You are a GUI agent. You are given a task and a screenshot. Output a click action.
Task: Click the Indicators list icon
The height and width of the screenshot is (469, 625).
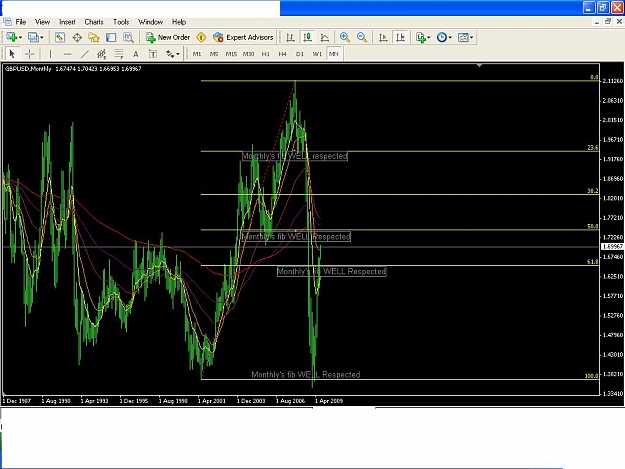pyautogui.click(x=421, y=37)
